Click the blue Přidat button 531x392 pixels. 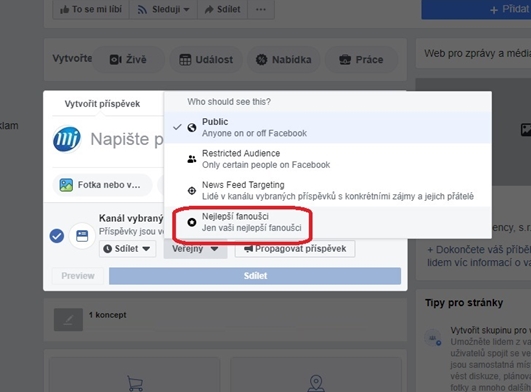click(476, 9)
